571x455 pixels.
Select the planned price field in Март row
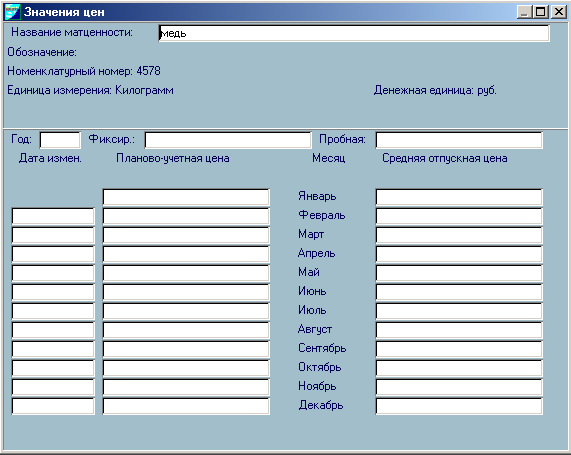pyautogui.click(x=186, y=235)
